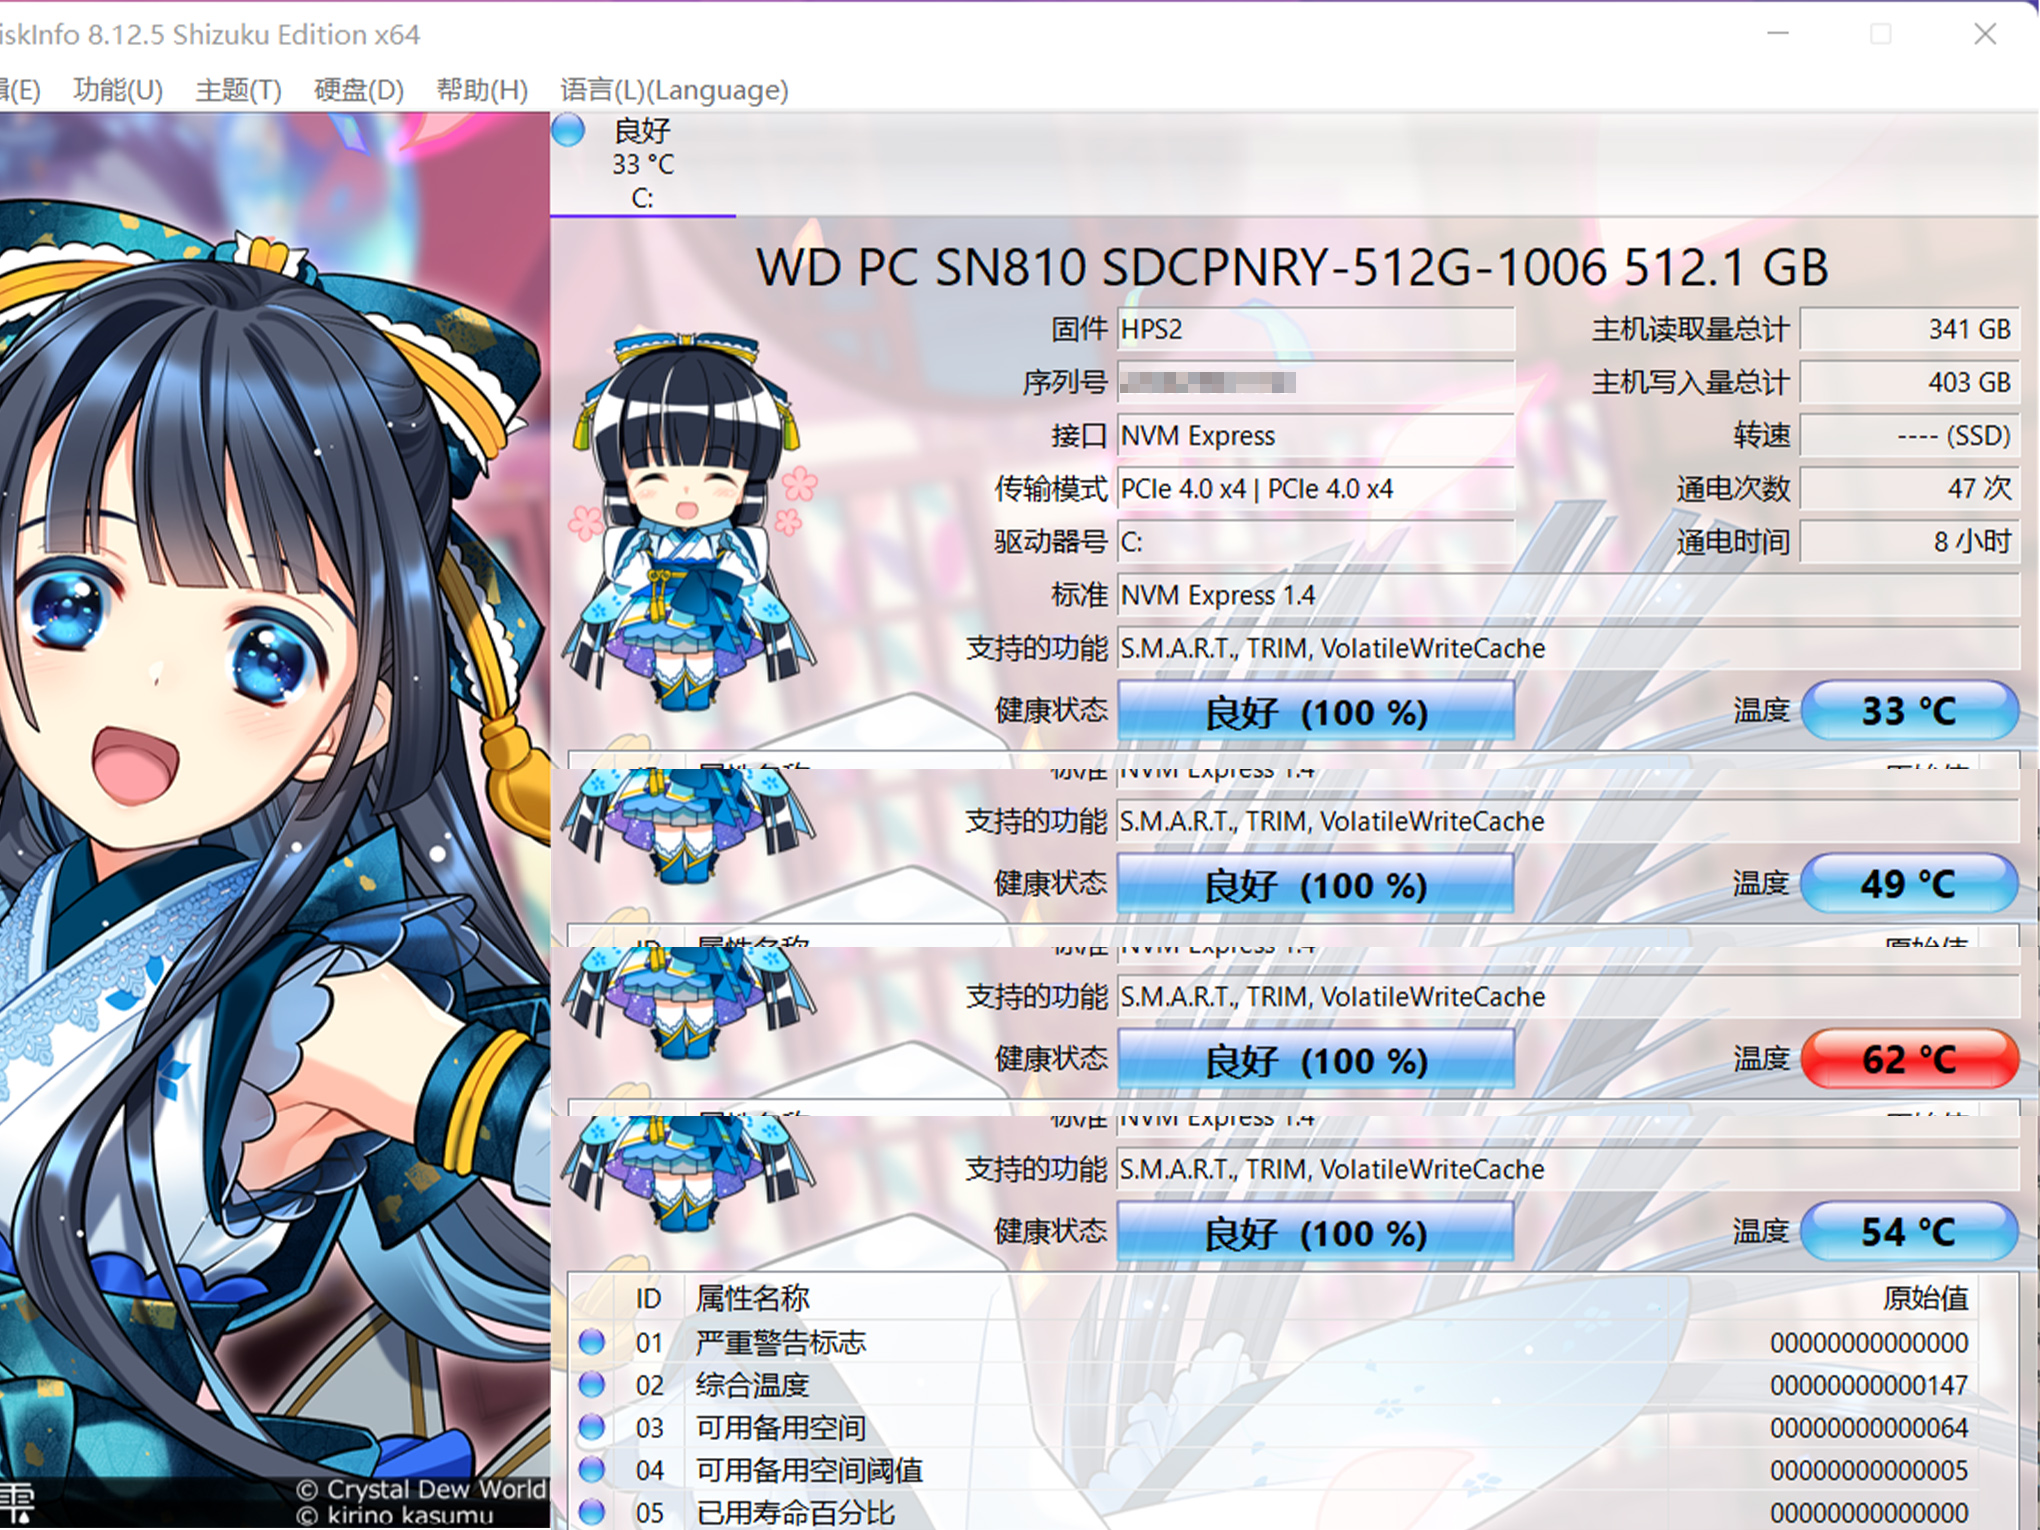
Task: Click the blue health status orb beside 良好
Action: (569, 131)
